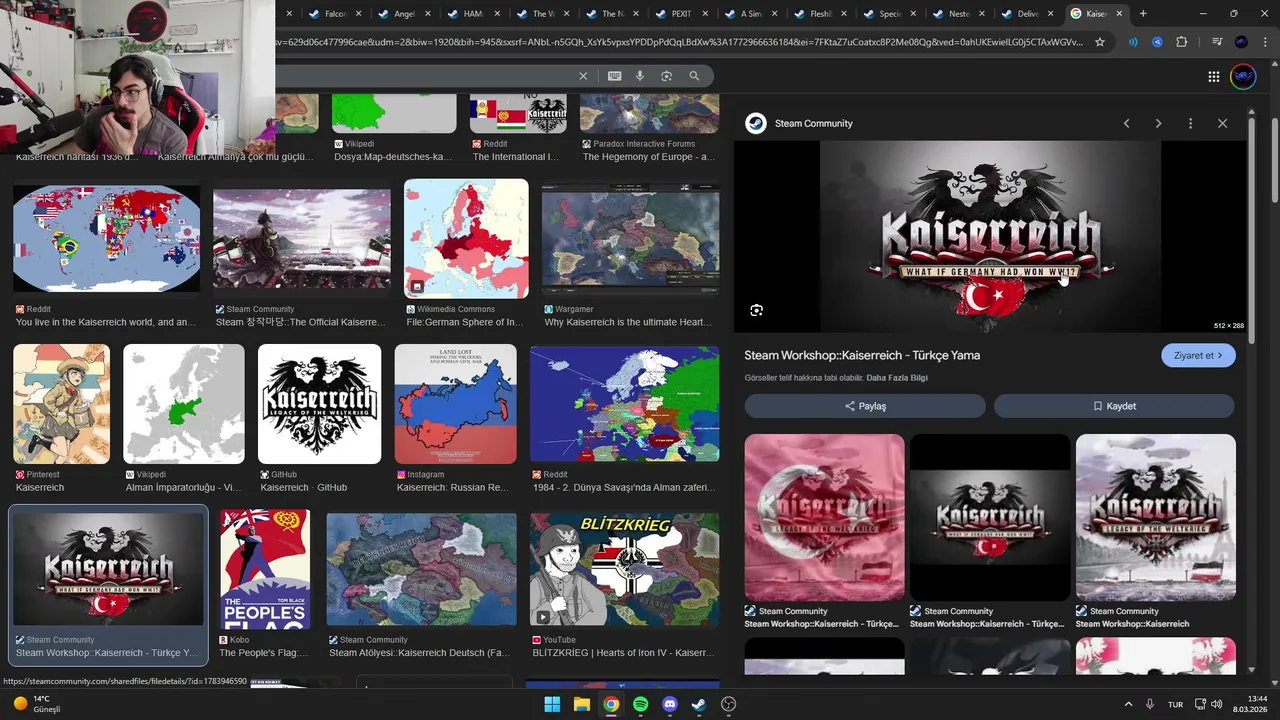The height and width of the screenshot is (720, 1280).
Task: Open the Kobo People's Flag book thumbnail
Action: 265,569
